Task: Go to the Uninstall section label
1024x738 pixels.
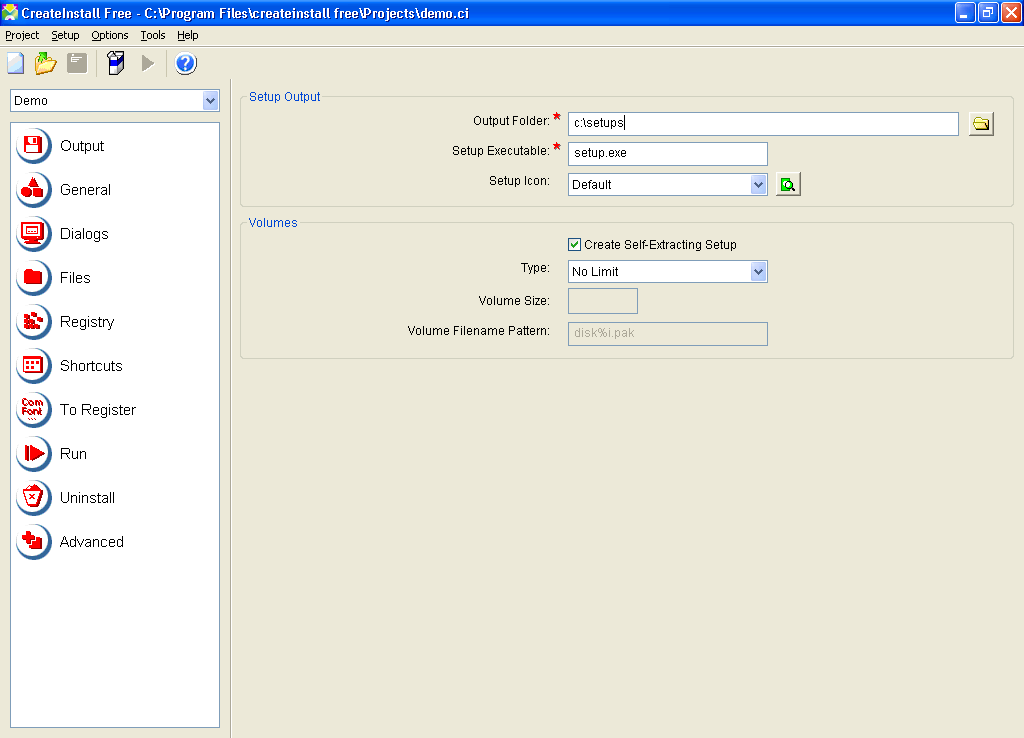Action: [x=87, y=498]
